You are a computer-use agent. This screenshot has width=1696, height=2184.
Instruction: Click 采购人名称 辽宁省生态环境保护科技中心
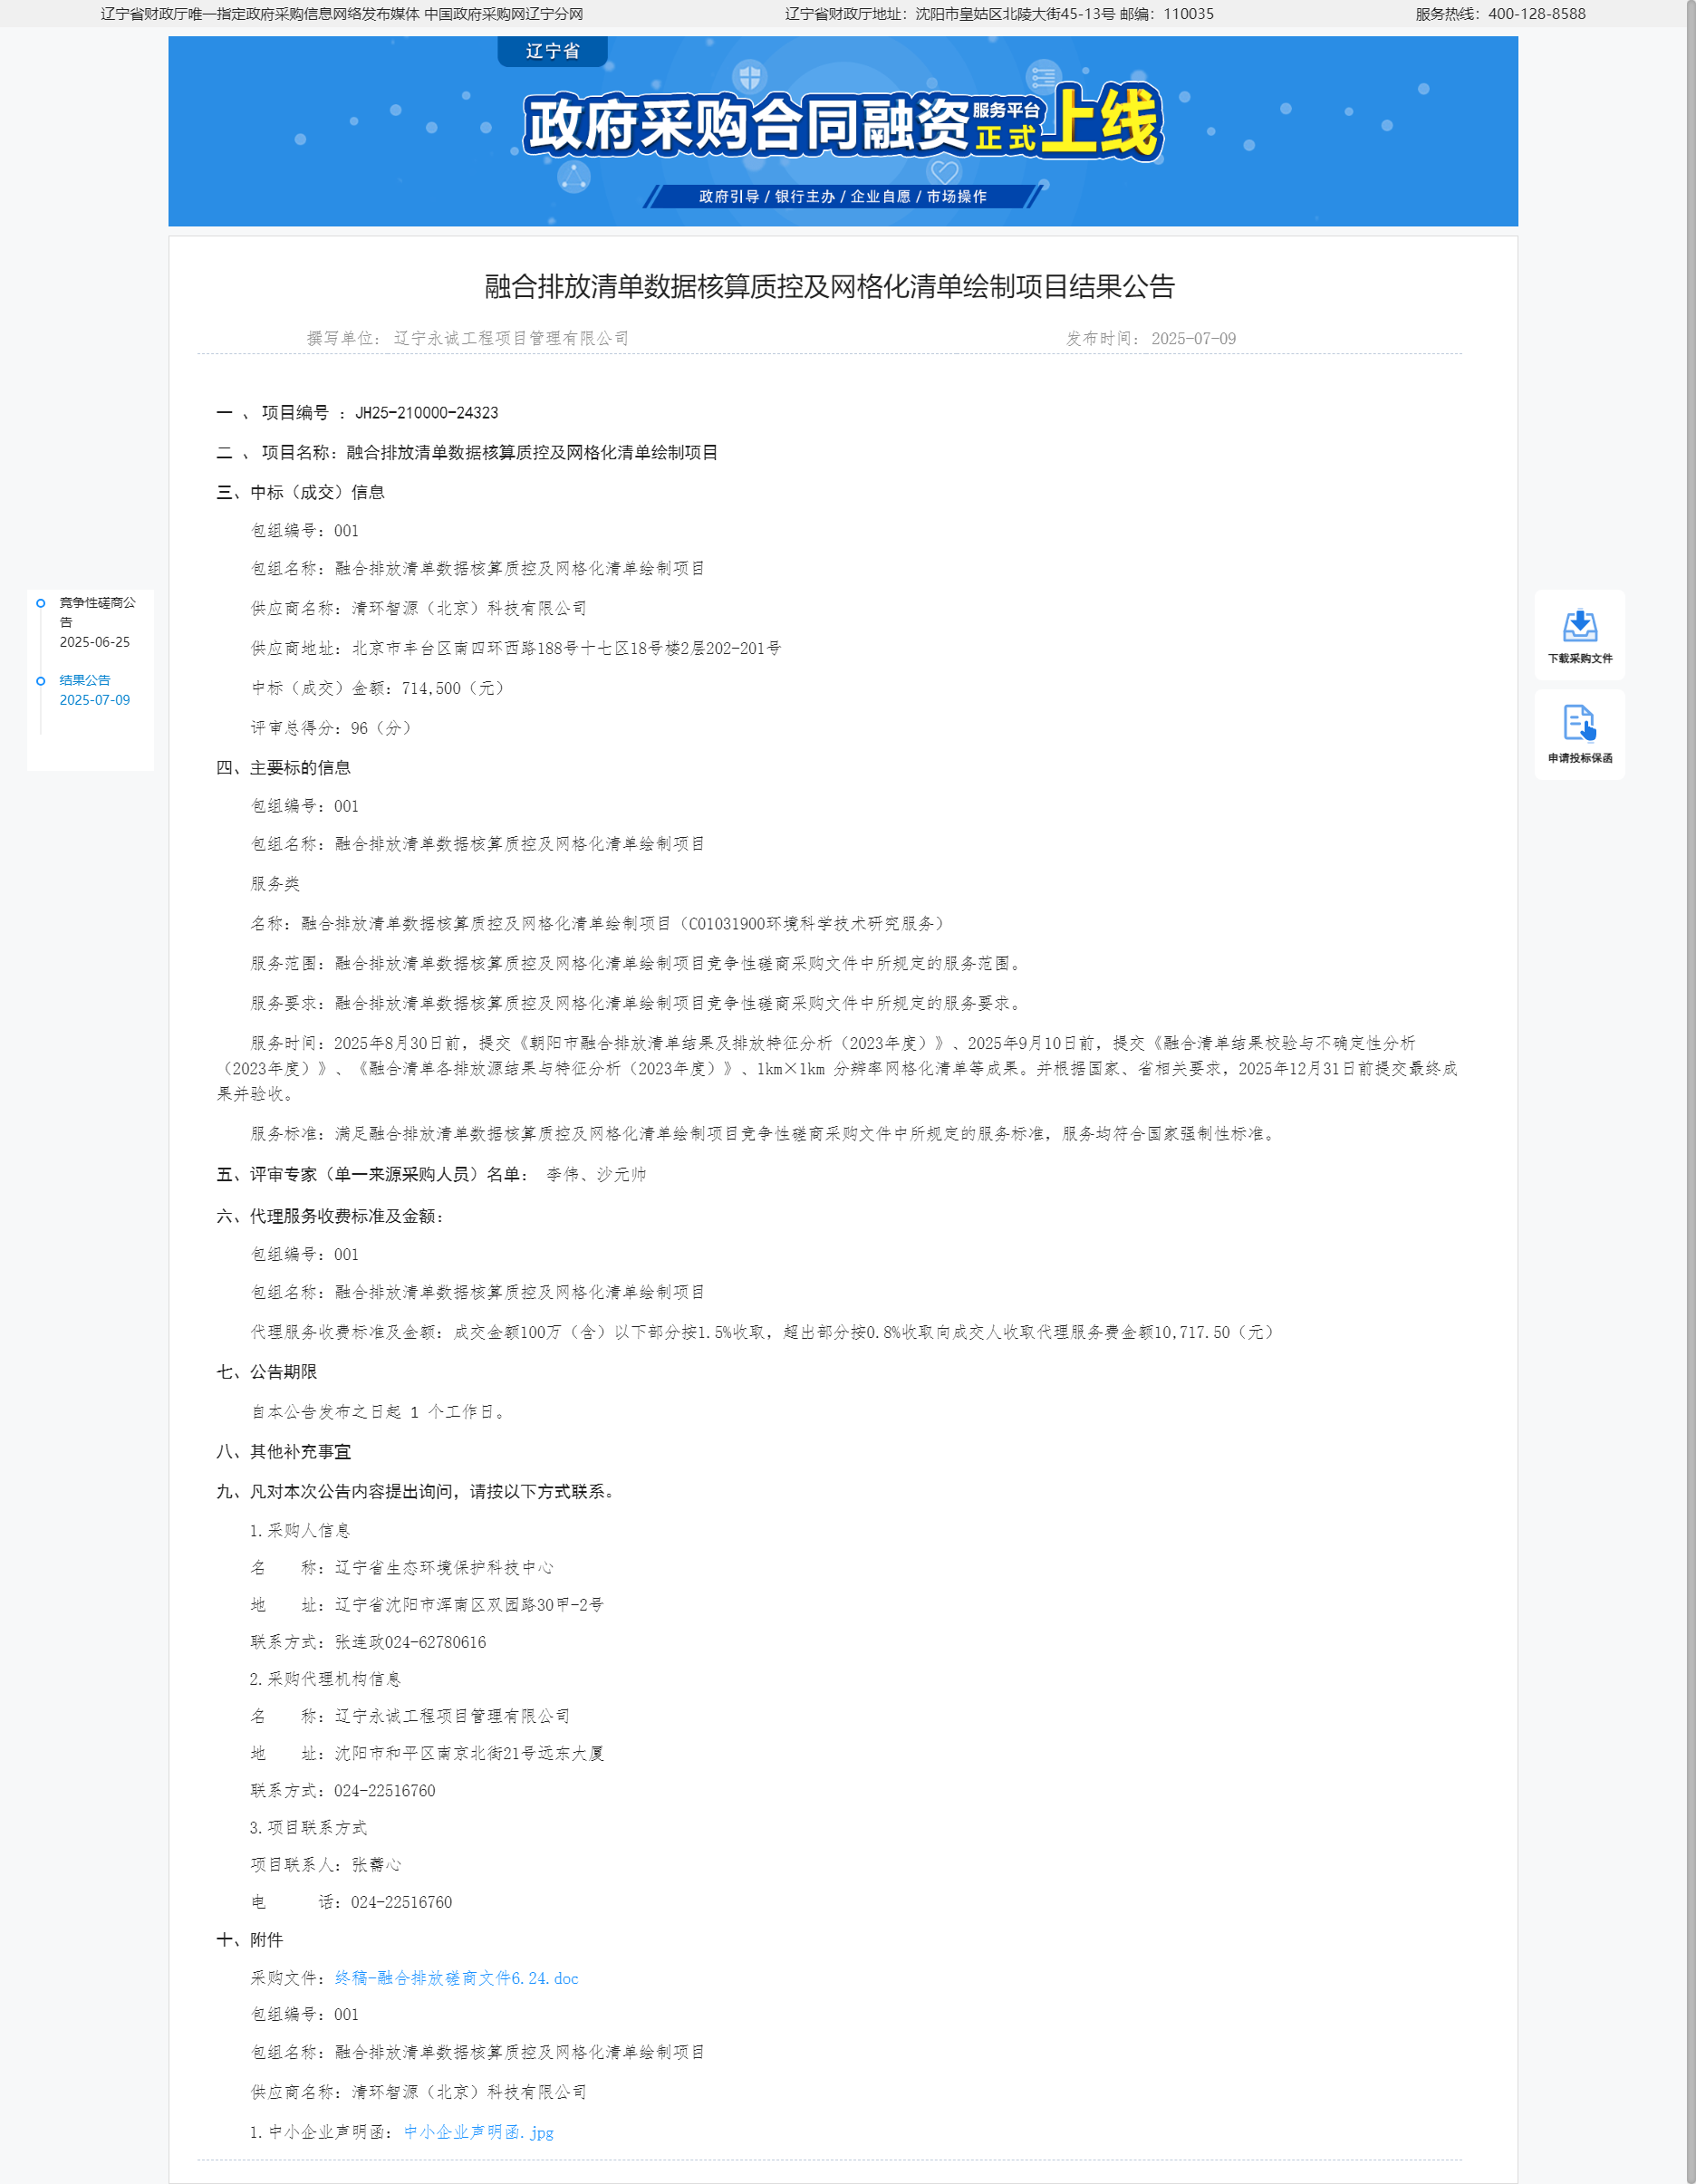[401, 1567]
